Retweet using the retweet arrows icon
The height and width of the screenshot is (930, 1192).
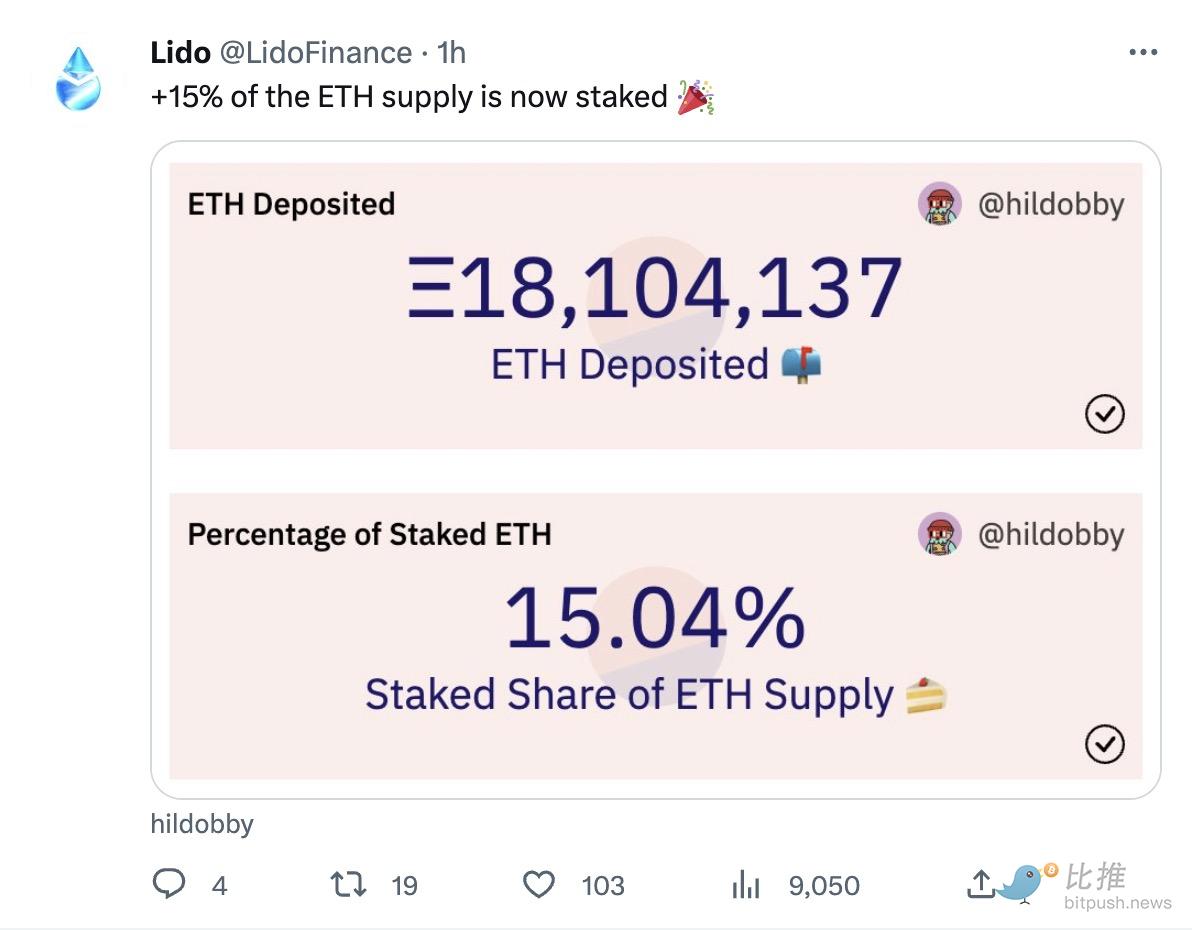click(349, 884)
